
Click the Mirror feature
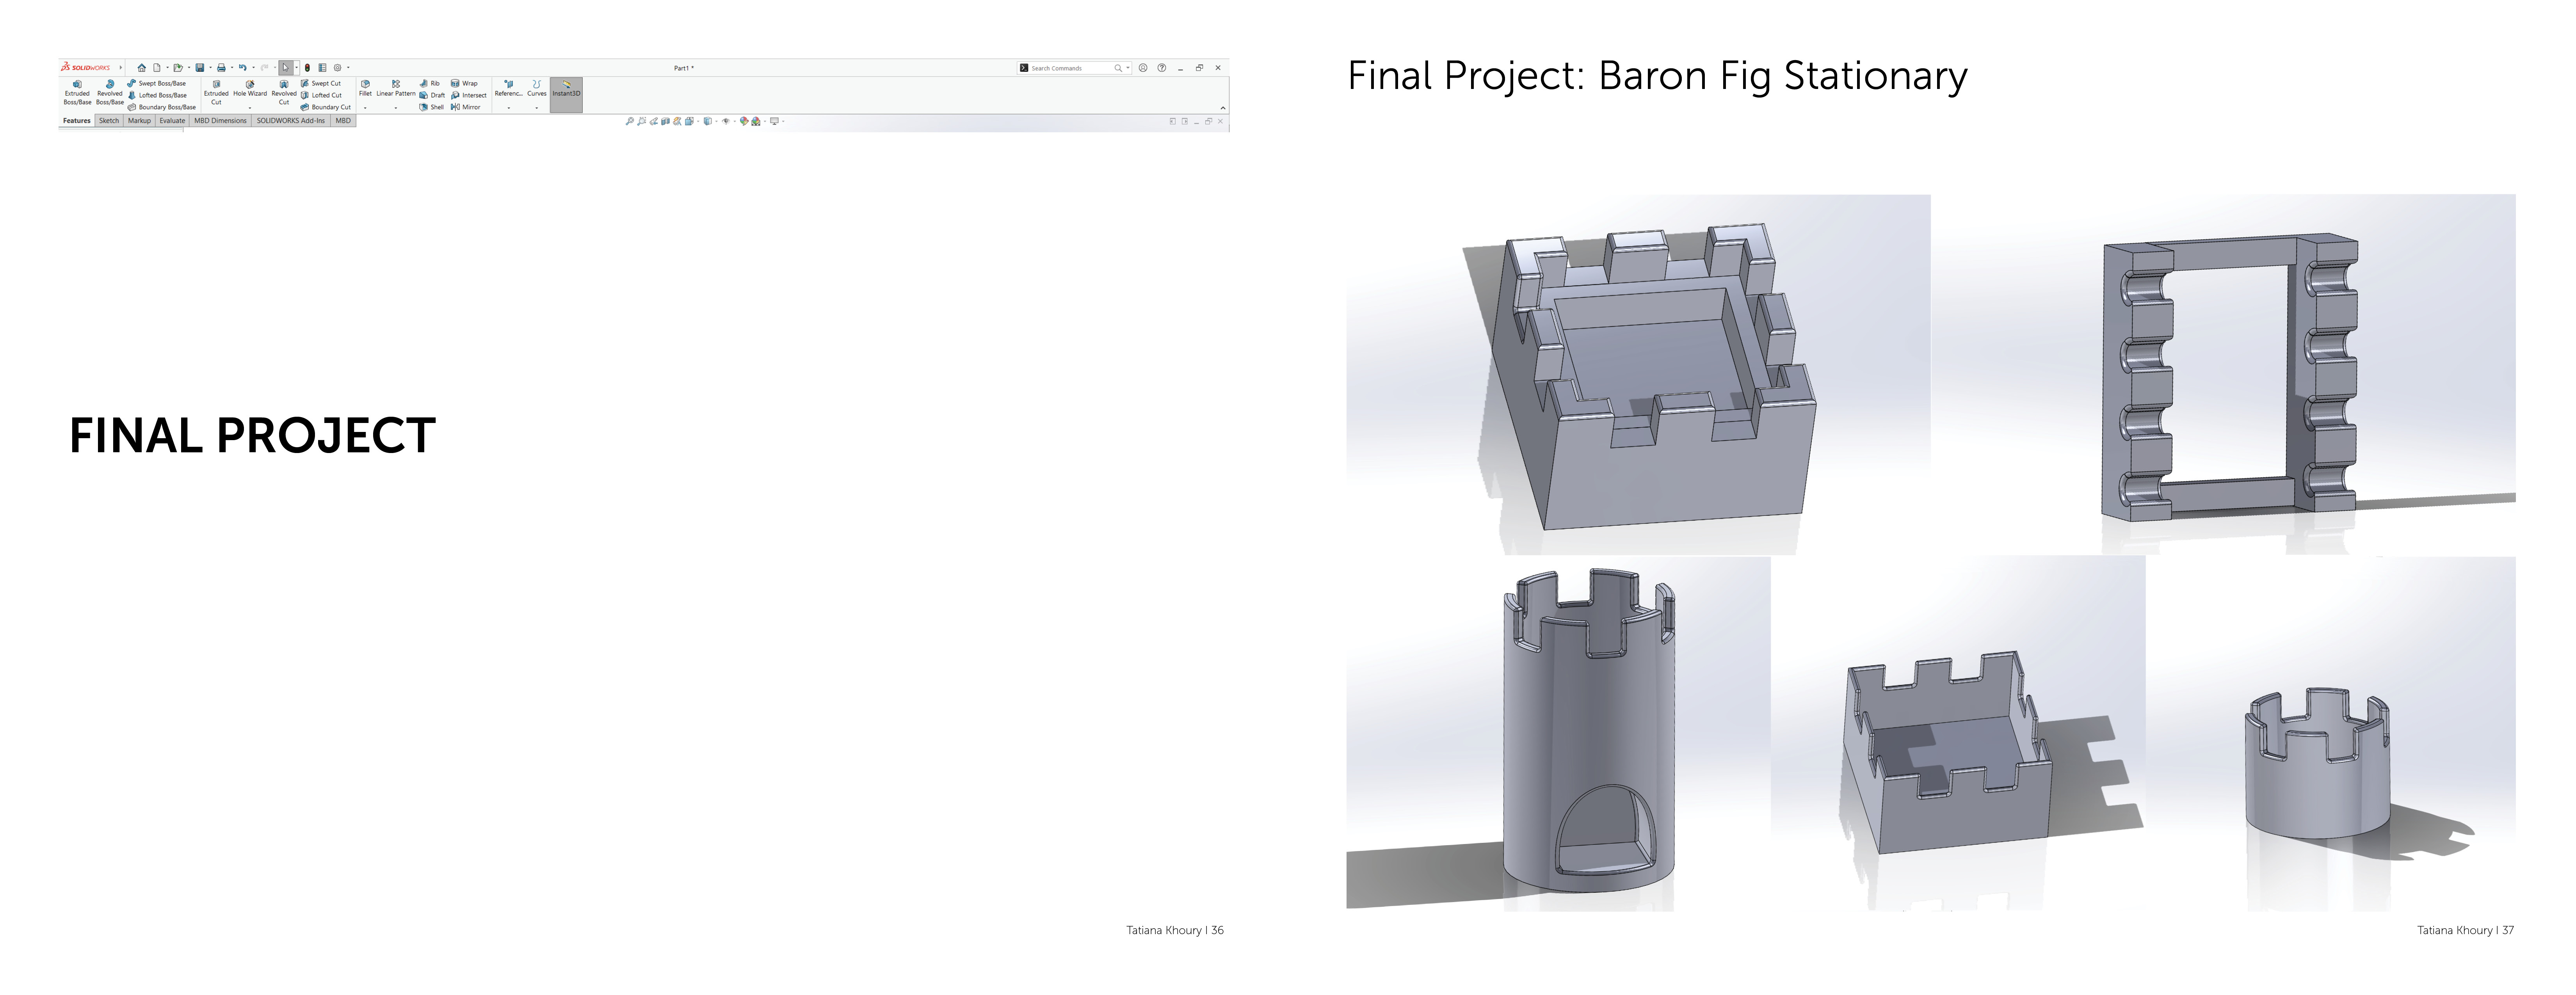[466, 107]
